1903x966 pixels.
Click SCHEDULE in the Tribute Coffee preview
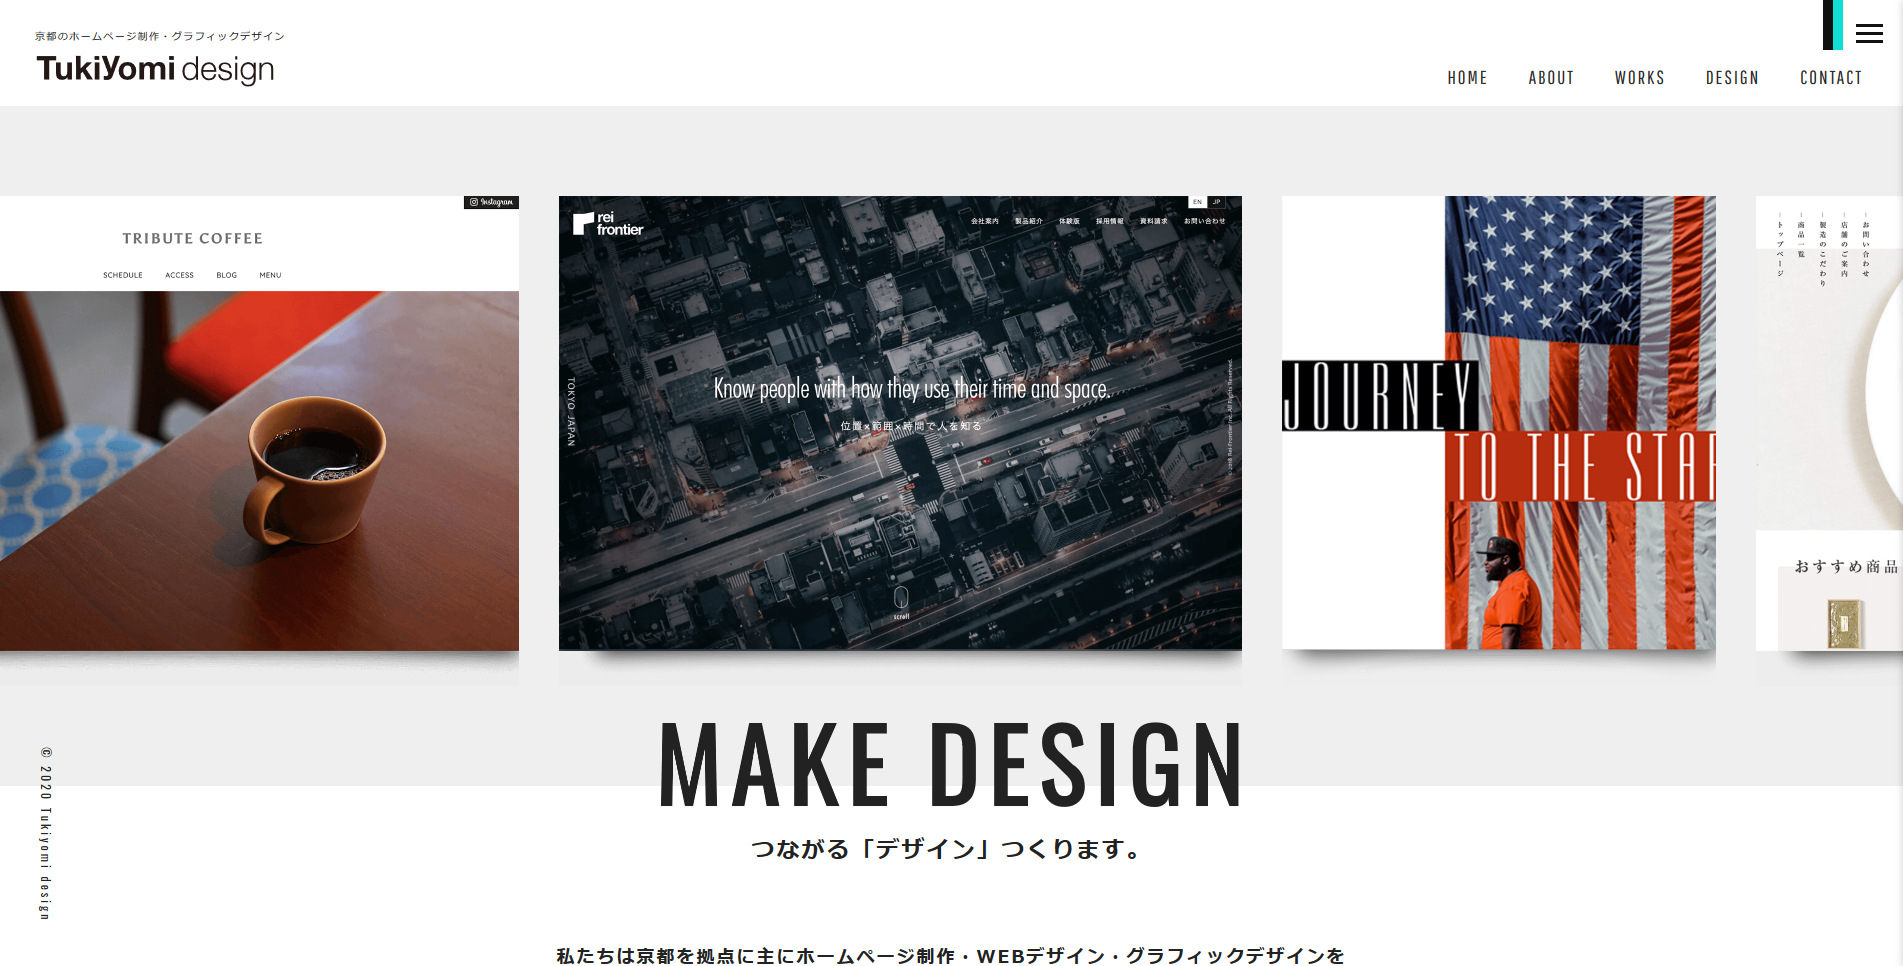point(123,275)
